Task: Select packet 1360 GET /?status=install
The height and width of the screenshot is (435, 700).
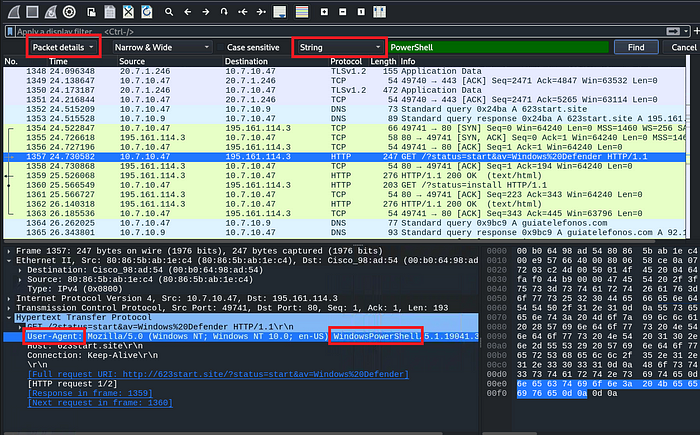Action: tap(344, 185)
